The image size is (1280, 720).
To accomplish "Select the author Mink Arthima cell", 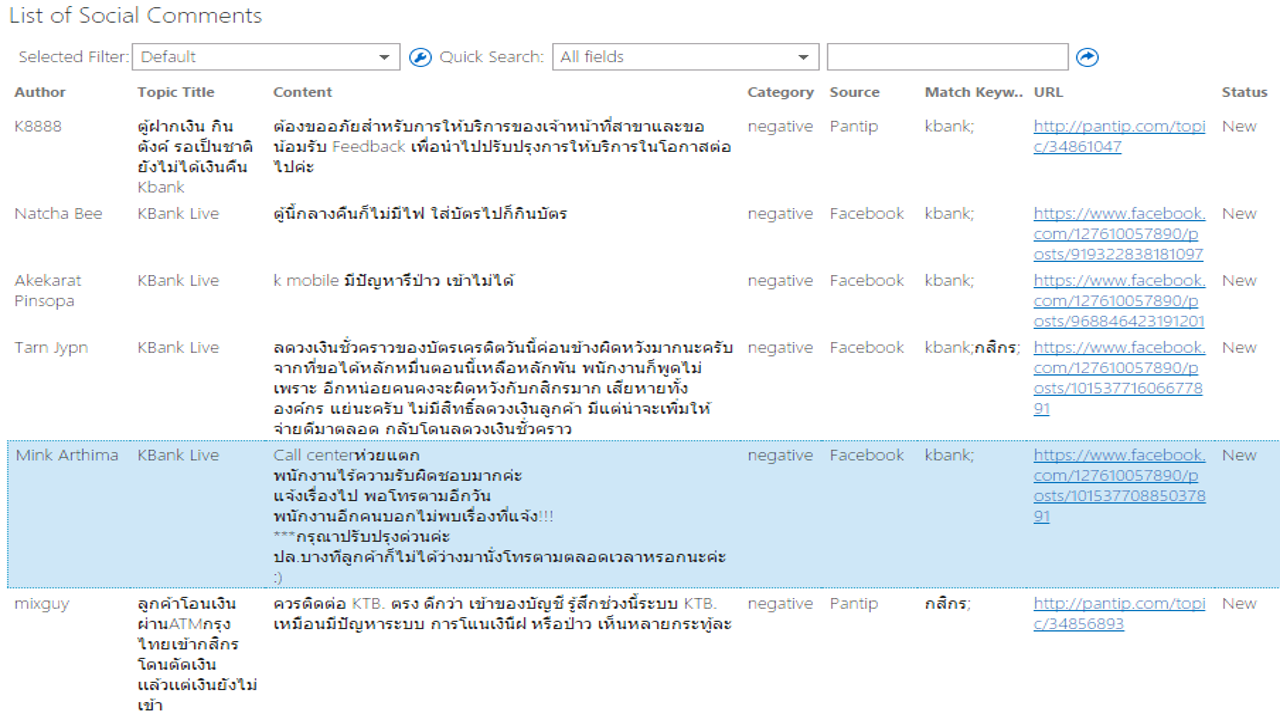I will point(66,455).
